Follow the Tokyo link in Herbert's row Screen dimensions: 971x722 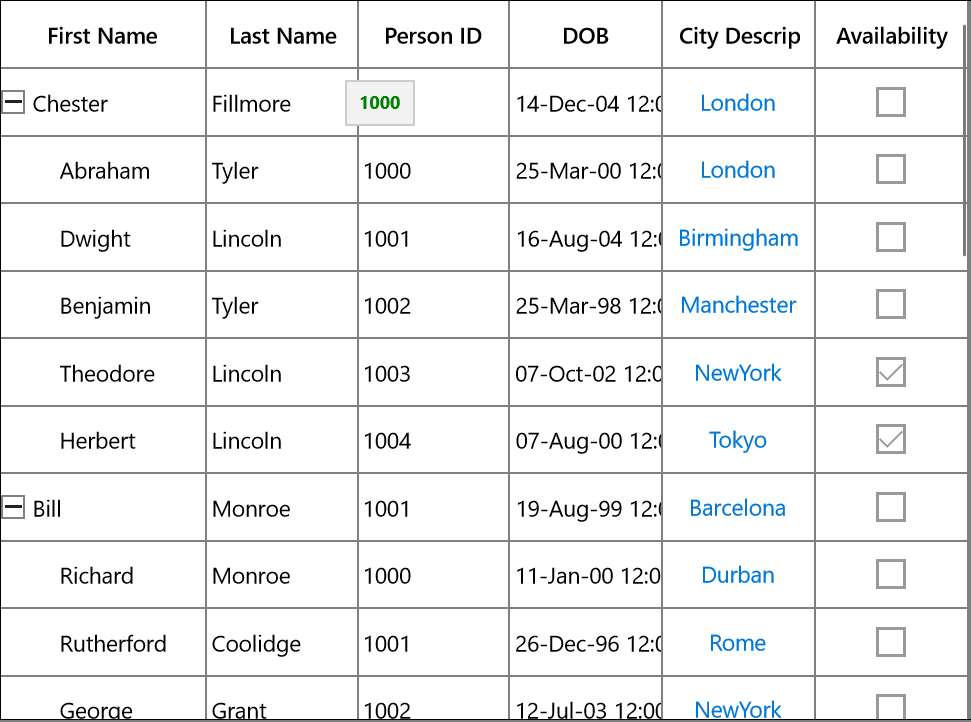tap(738, 440)
